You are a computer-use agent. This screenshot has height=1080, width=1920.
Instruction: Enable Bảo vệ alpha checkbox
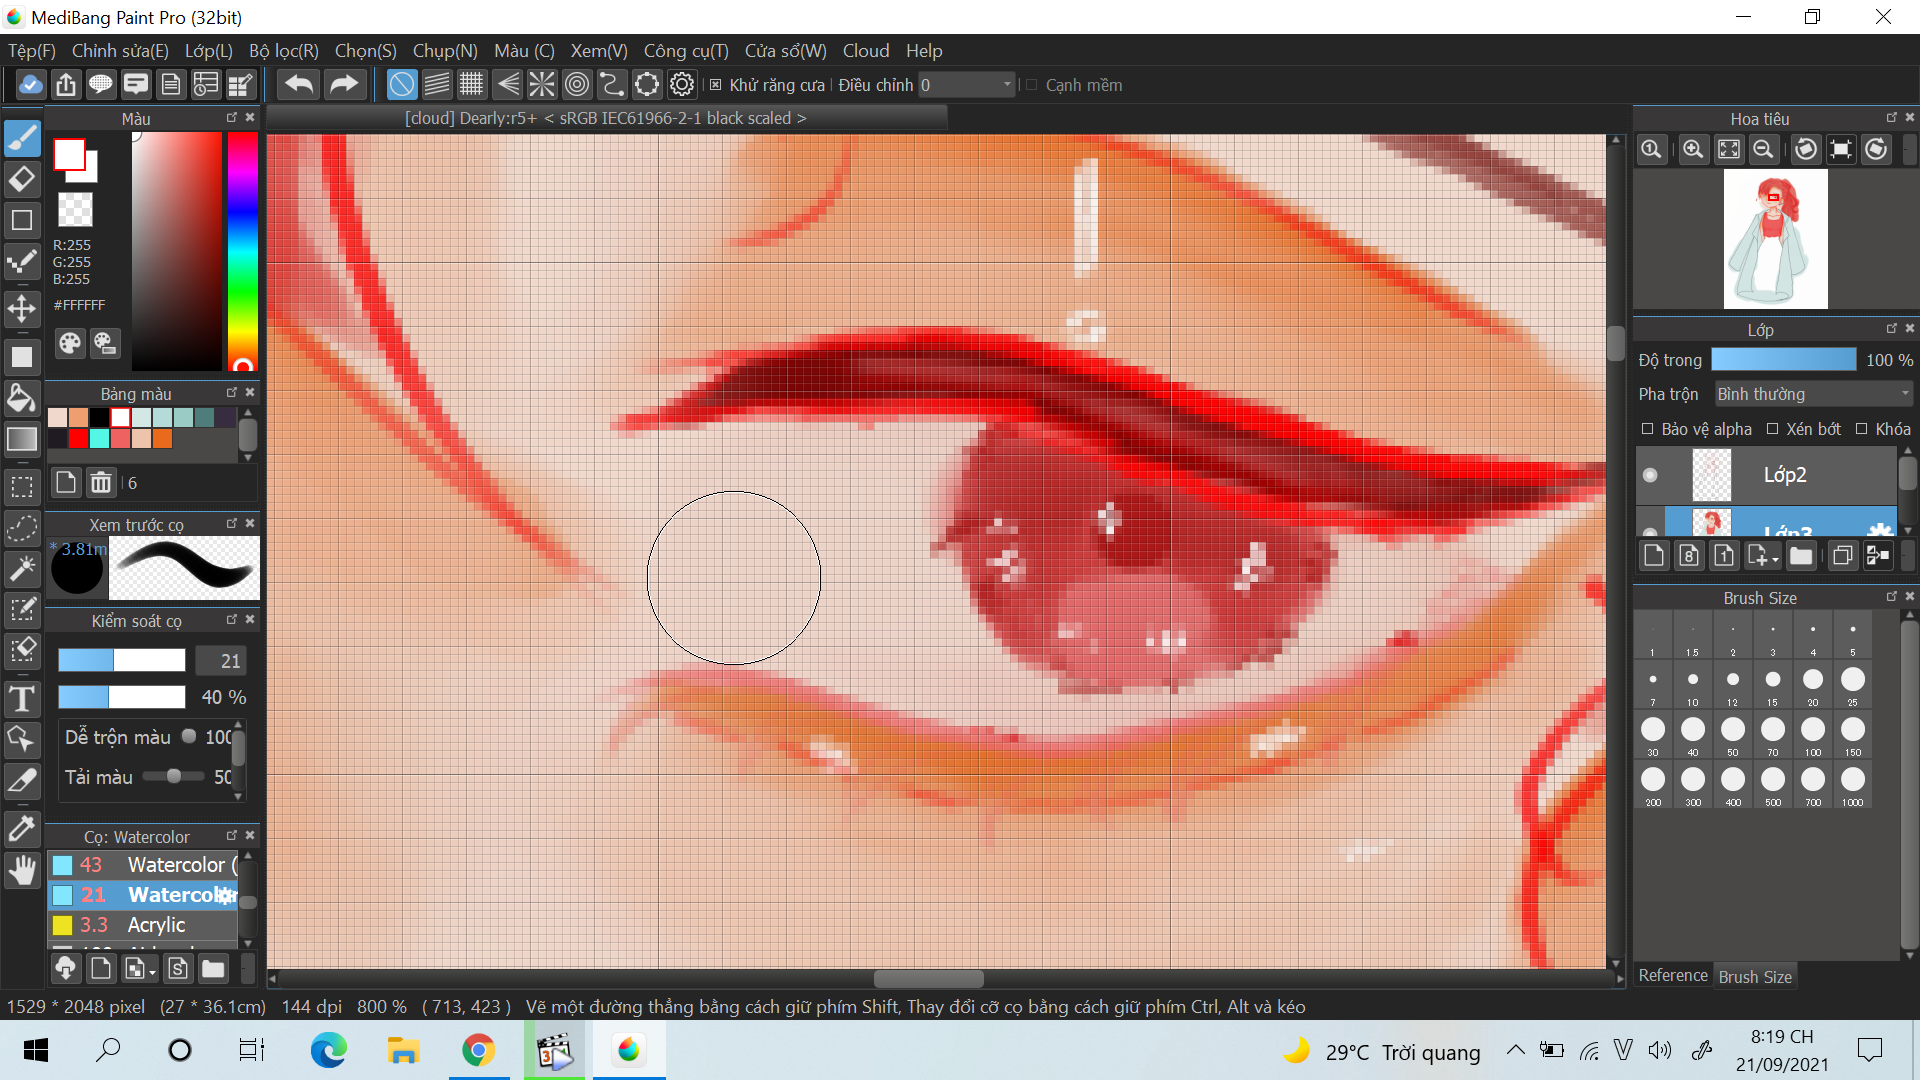tap(1647, 429)
